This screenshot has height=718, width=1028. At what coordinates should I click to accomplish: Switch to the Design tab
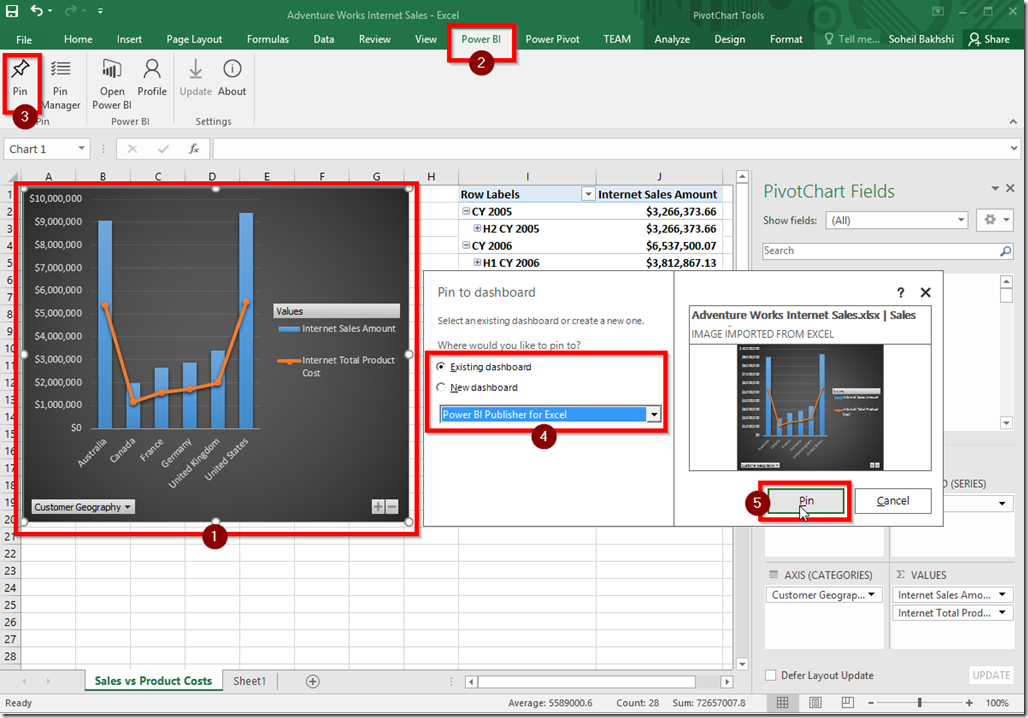(730, 39)
